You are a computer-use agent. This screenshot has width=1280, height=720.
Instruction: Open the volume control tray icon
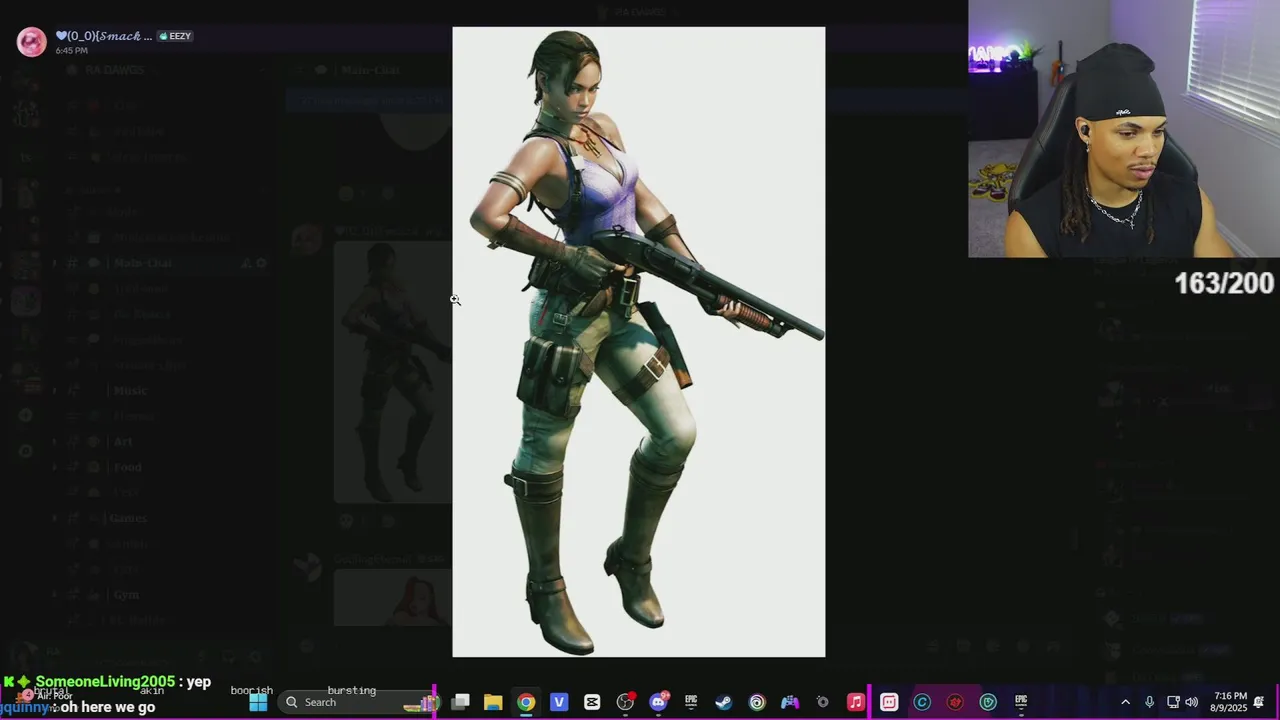1191,702
